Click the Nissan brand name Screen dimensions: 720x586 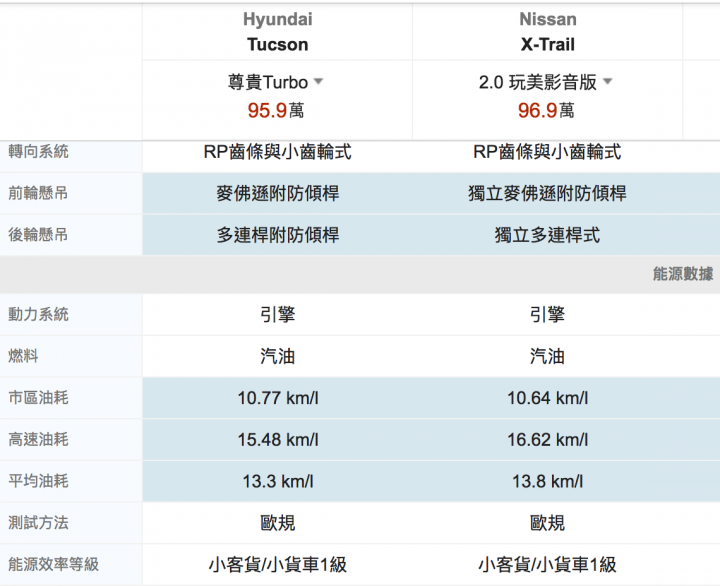[x=548, y=19]
